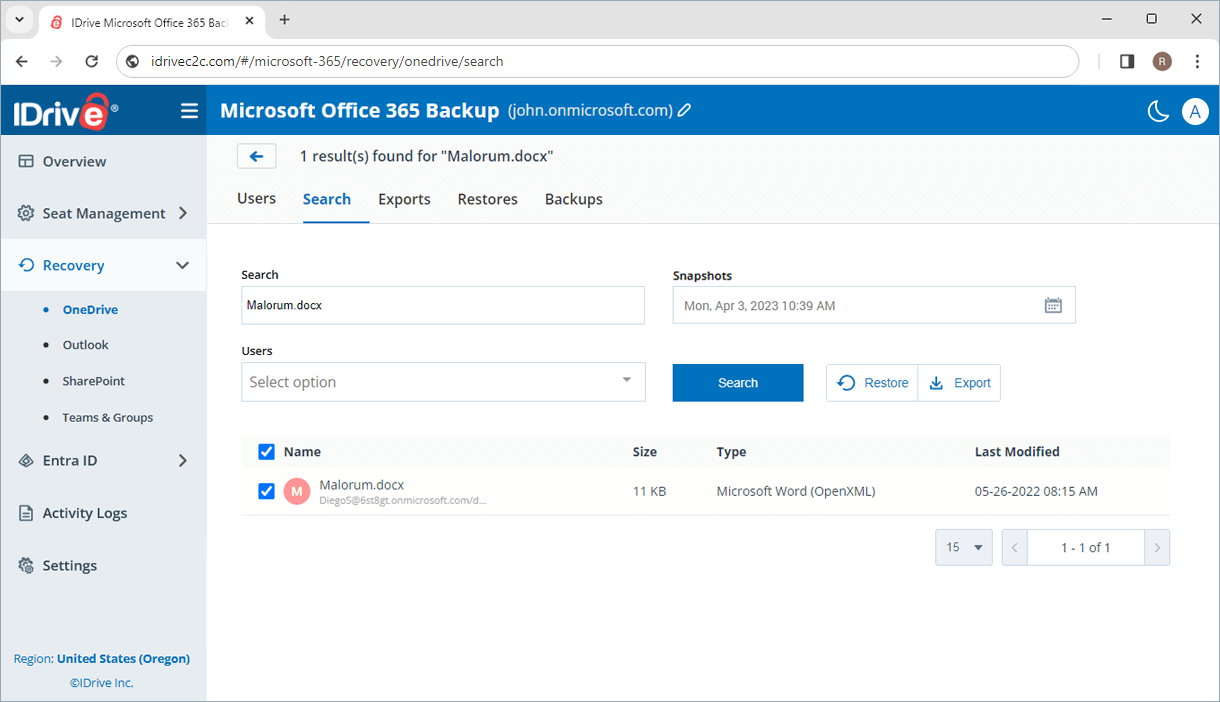The width and height of the screenshot is (1220, 702).
Task: Open the Snapshots calendar icon
Action: [x=1053, y=306]
